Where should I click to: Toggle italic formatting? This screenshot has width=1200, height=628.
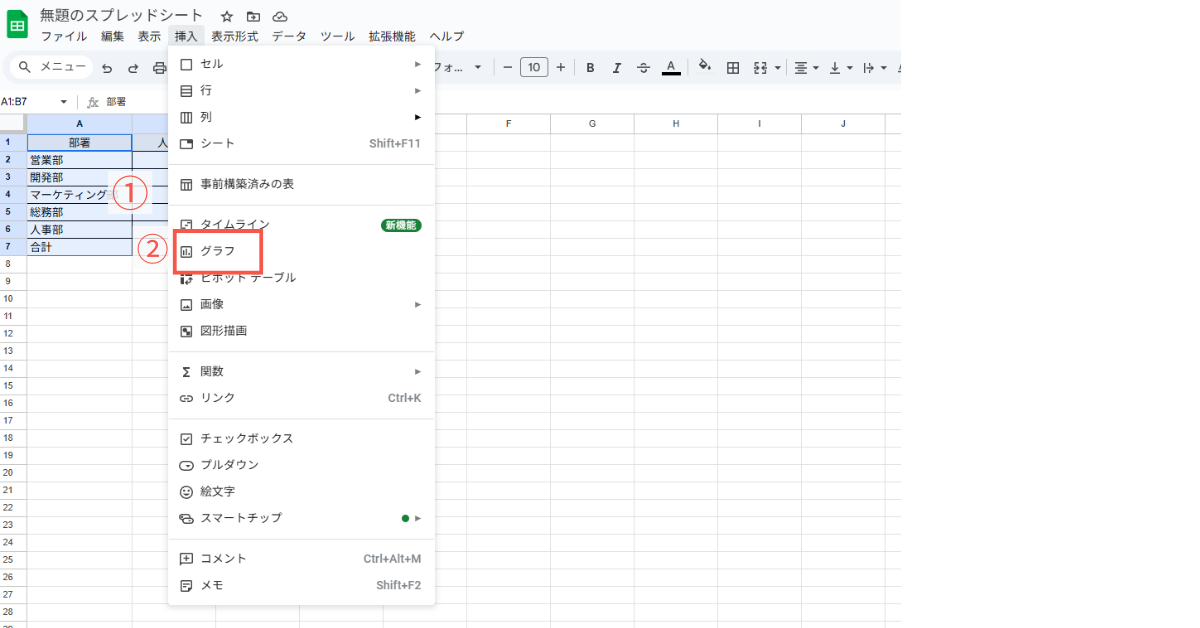(616, 68)
